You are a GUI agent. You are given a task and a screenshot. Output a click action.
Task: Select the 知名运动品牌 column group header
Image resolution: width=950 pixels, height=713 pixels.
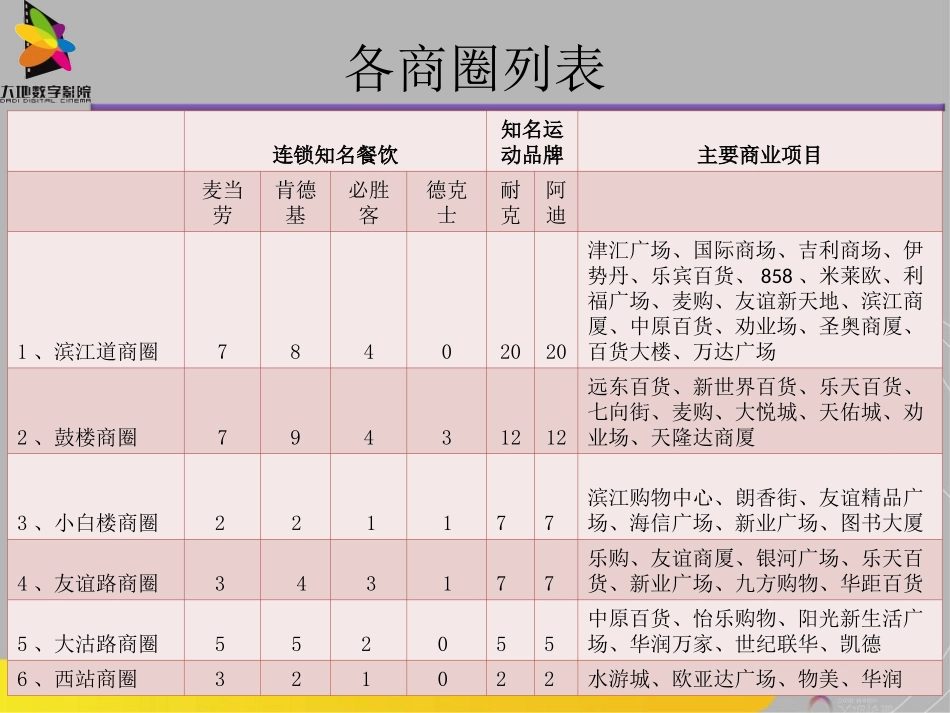click(x=532, y=142)
